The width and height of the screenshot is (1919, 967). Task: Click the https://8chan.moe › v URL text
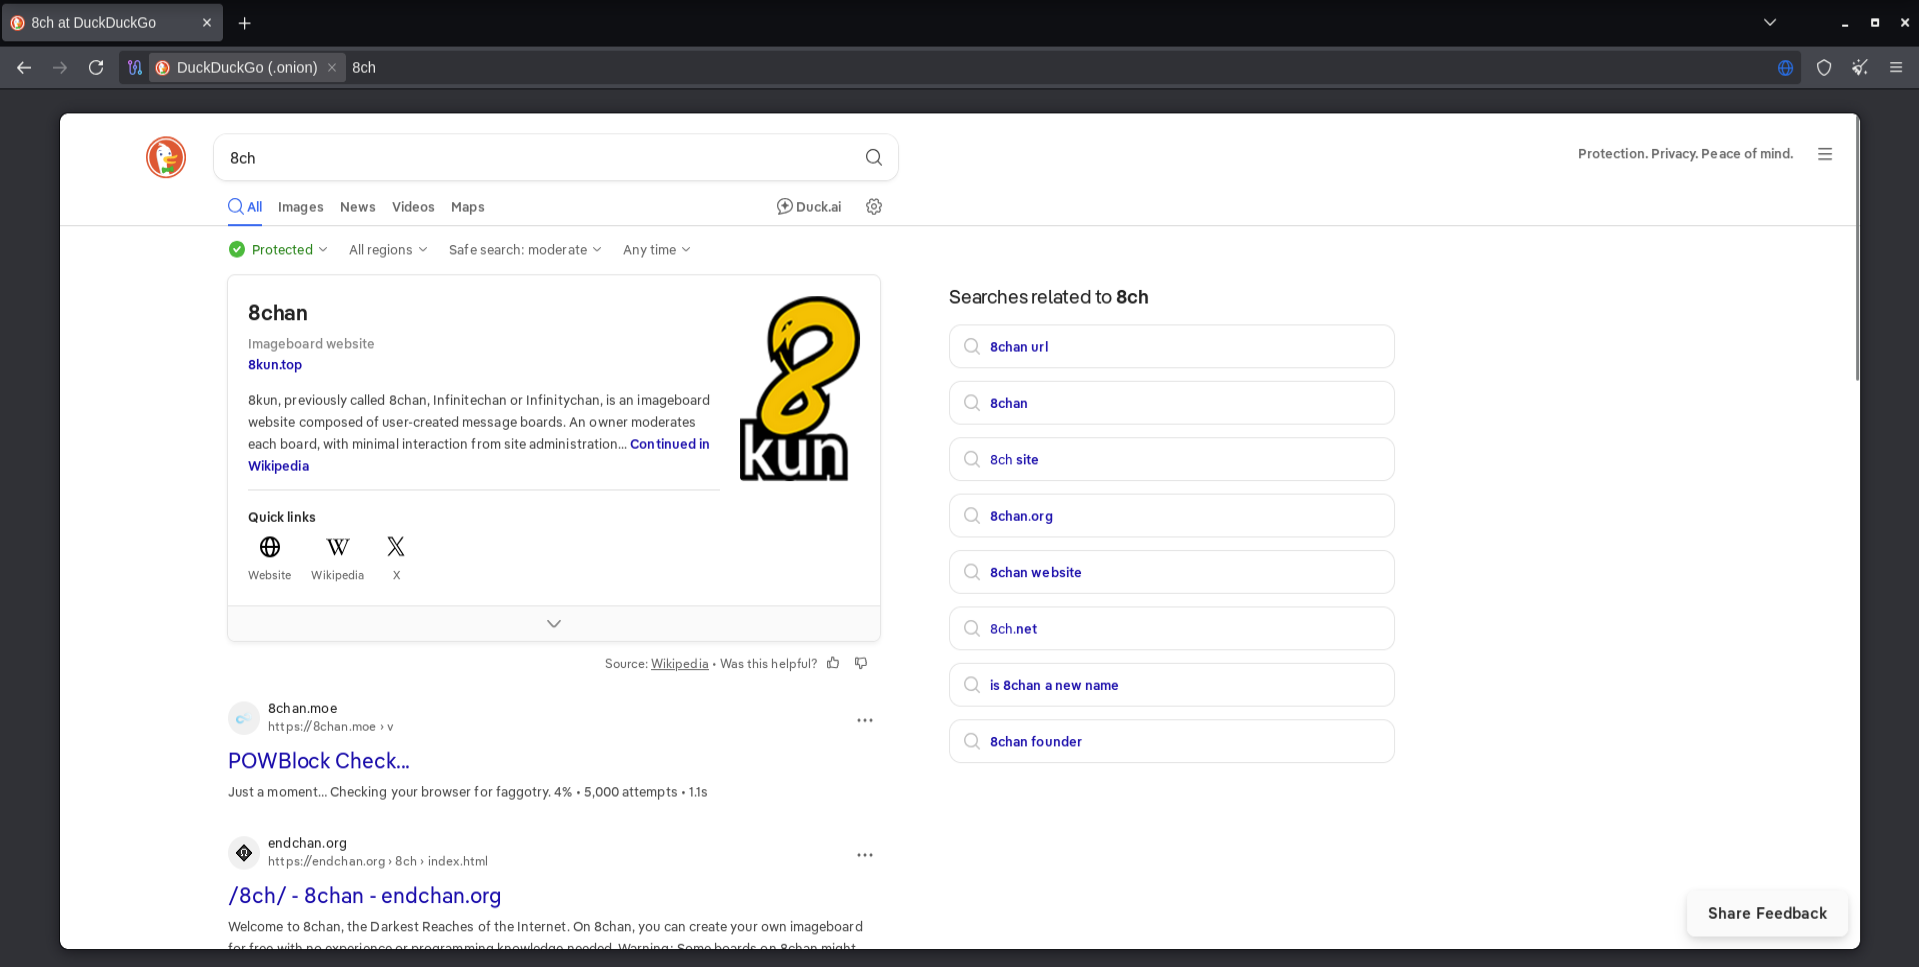331,727
